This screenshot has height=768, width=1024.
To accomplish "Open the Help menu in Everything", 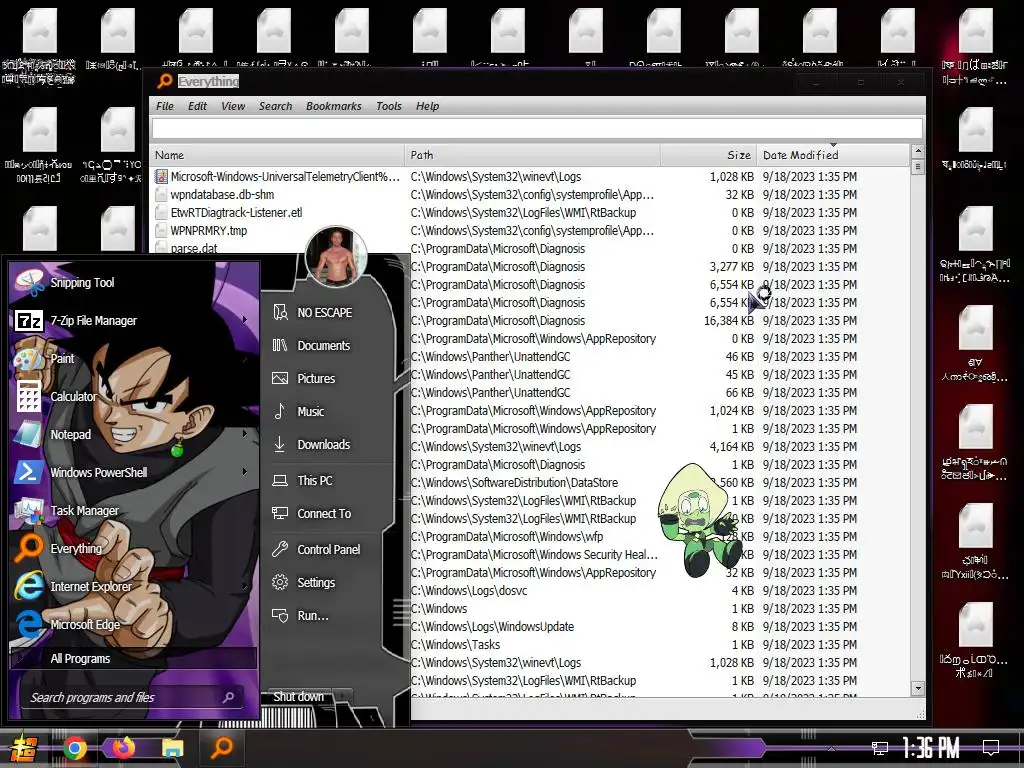I will pos(427,106).
